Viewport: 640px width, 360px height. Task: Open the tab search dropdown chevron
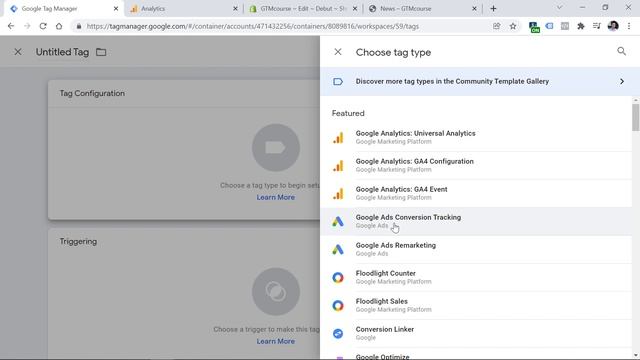[x=560, y=8]
